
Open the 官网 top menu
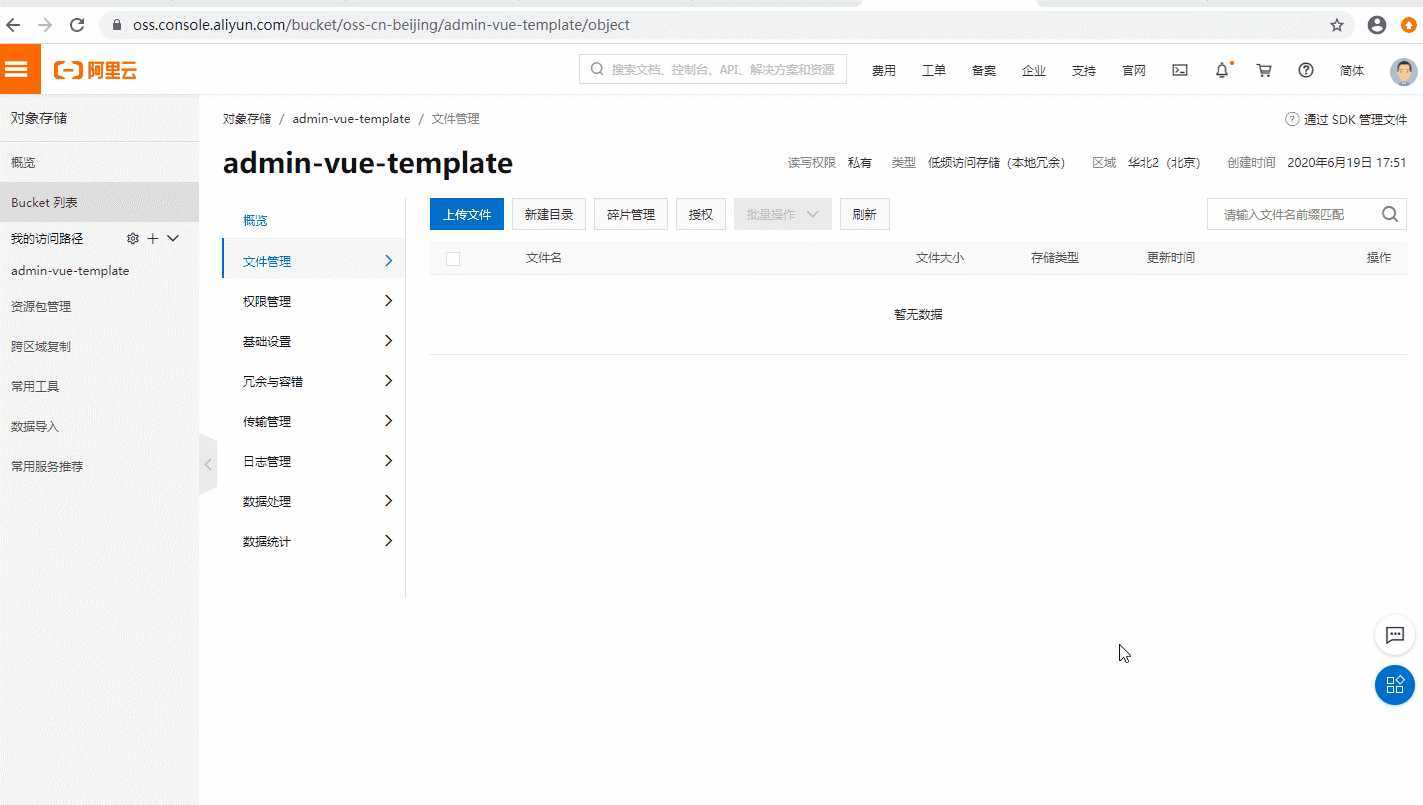pos(1134,70)
